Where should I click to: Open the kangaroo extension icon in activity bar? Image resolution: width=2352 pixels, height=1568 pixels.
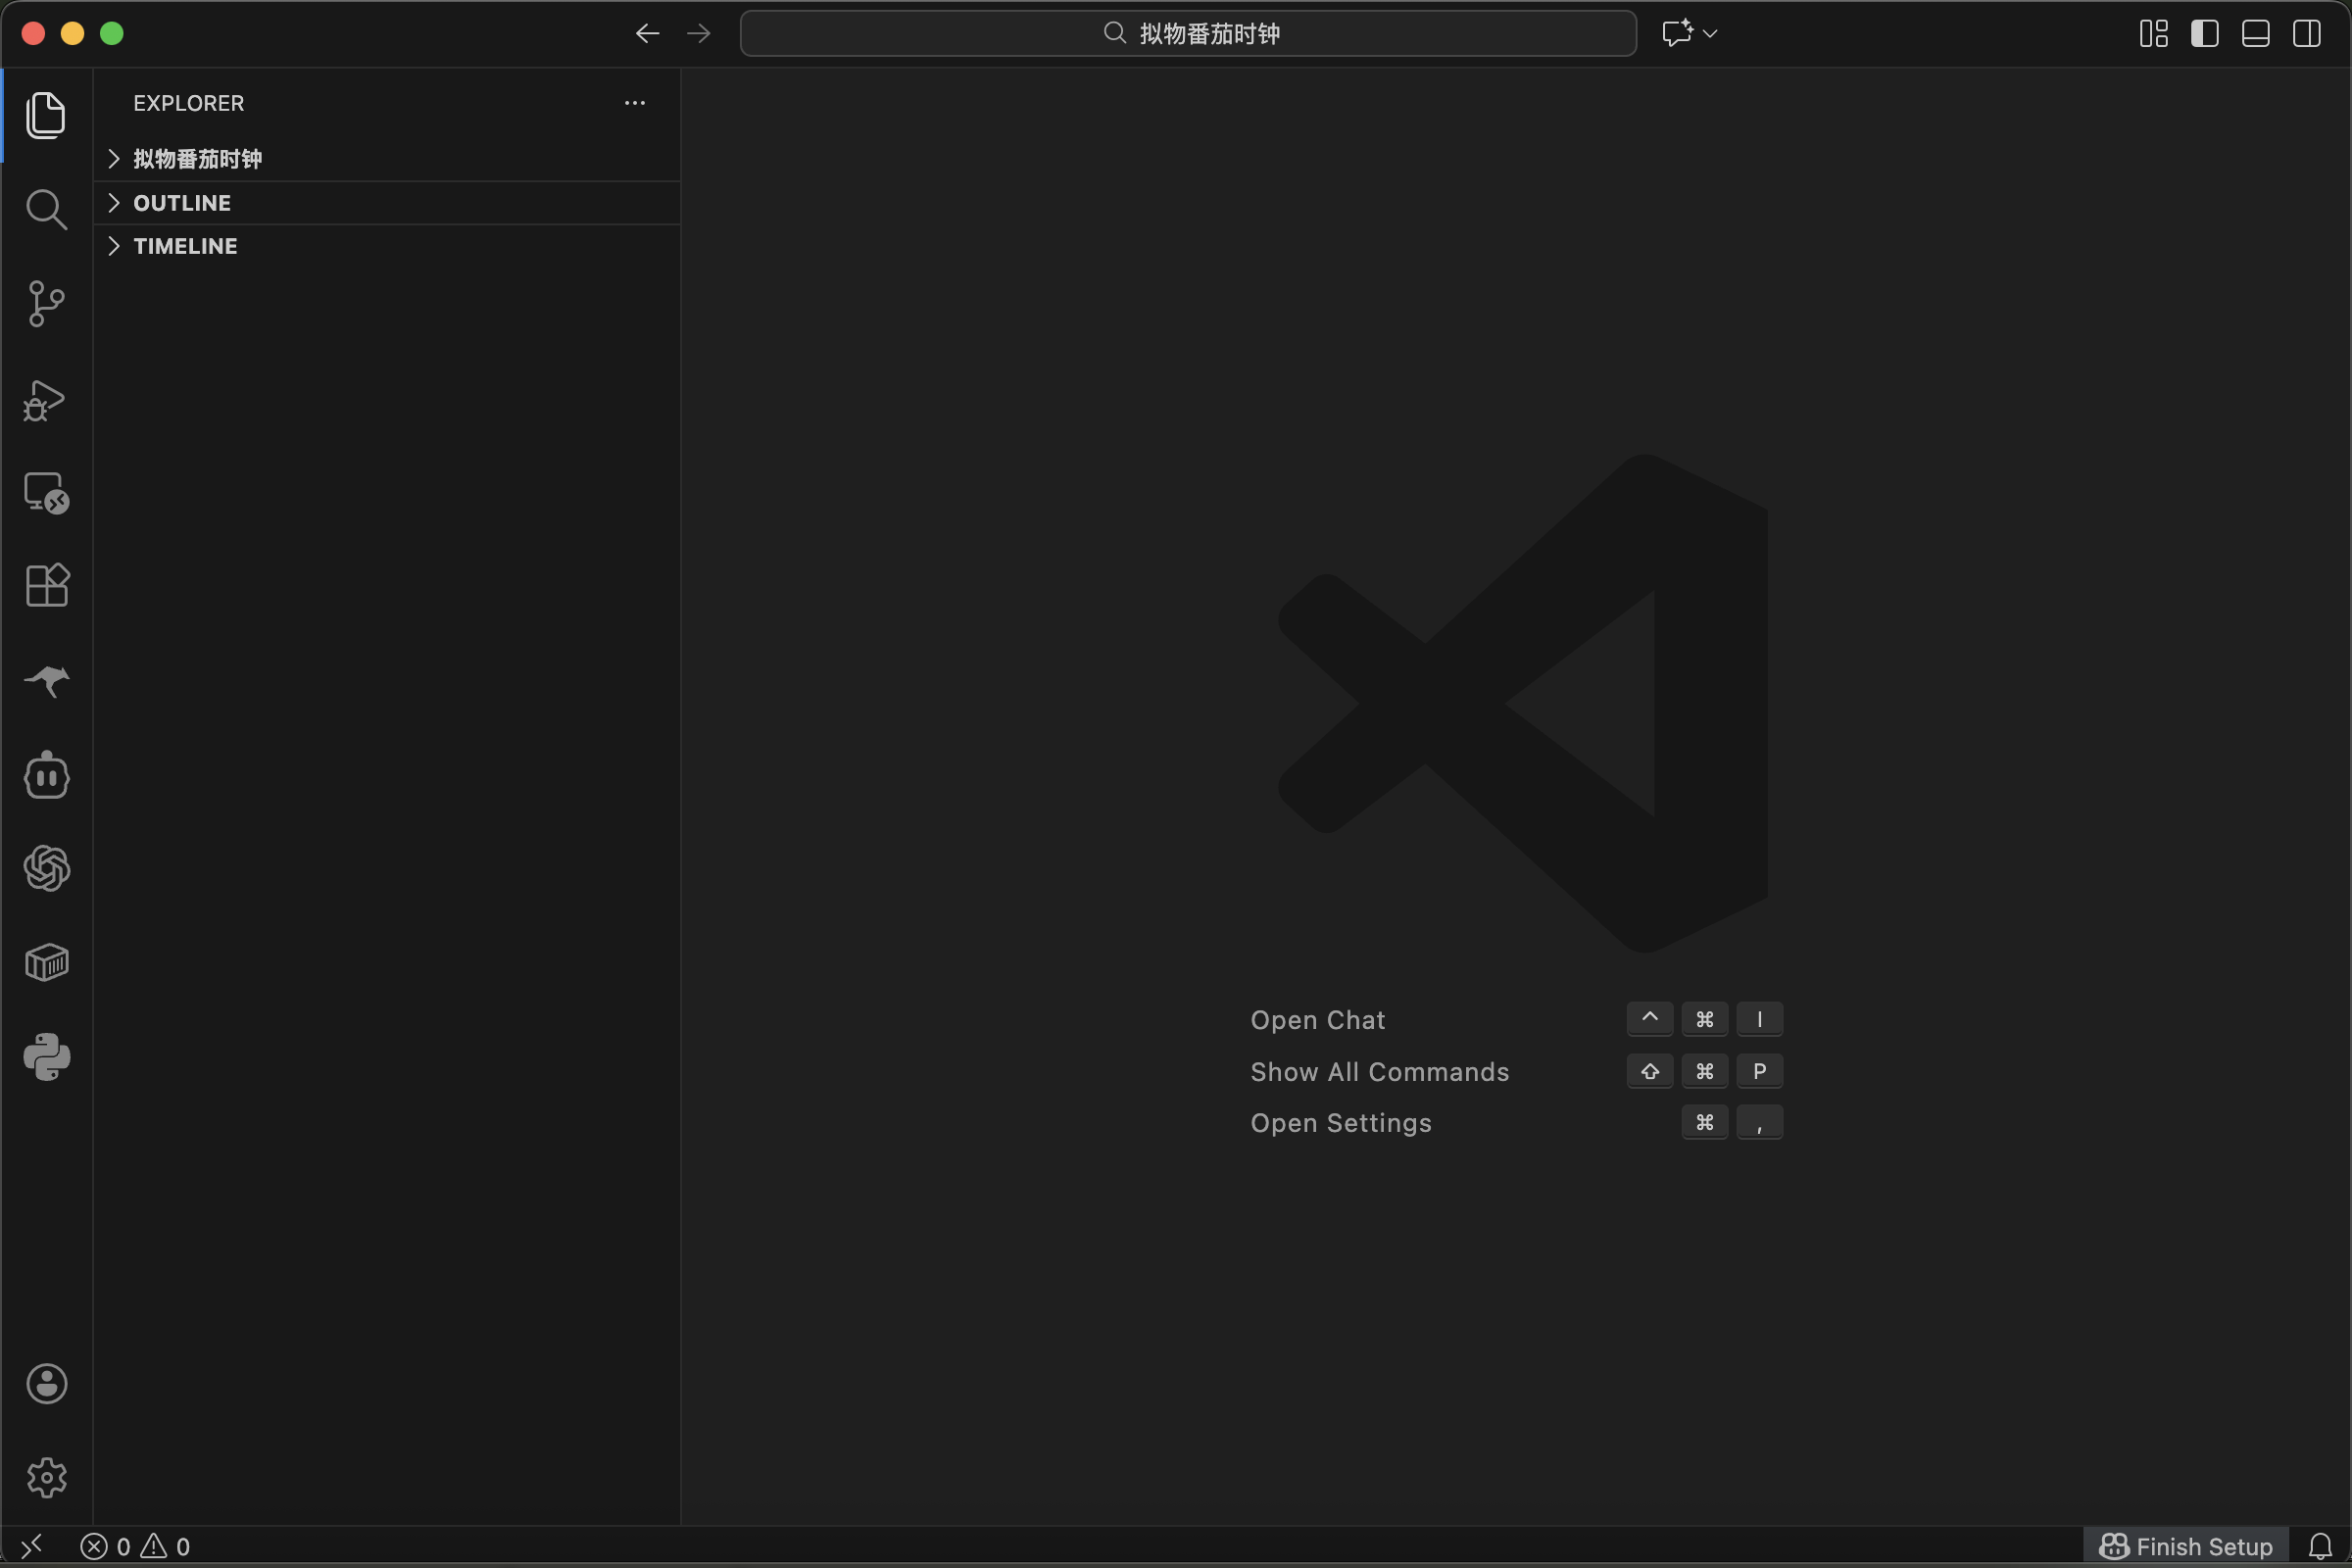(x=46, y=681)
